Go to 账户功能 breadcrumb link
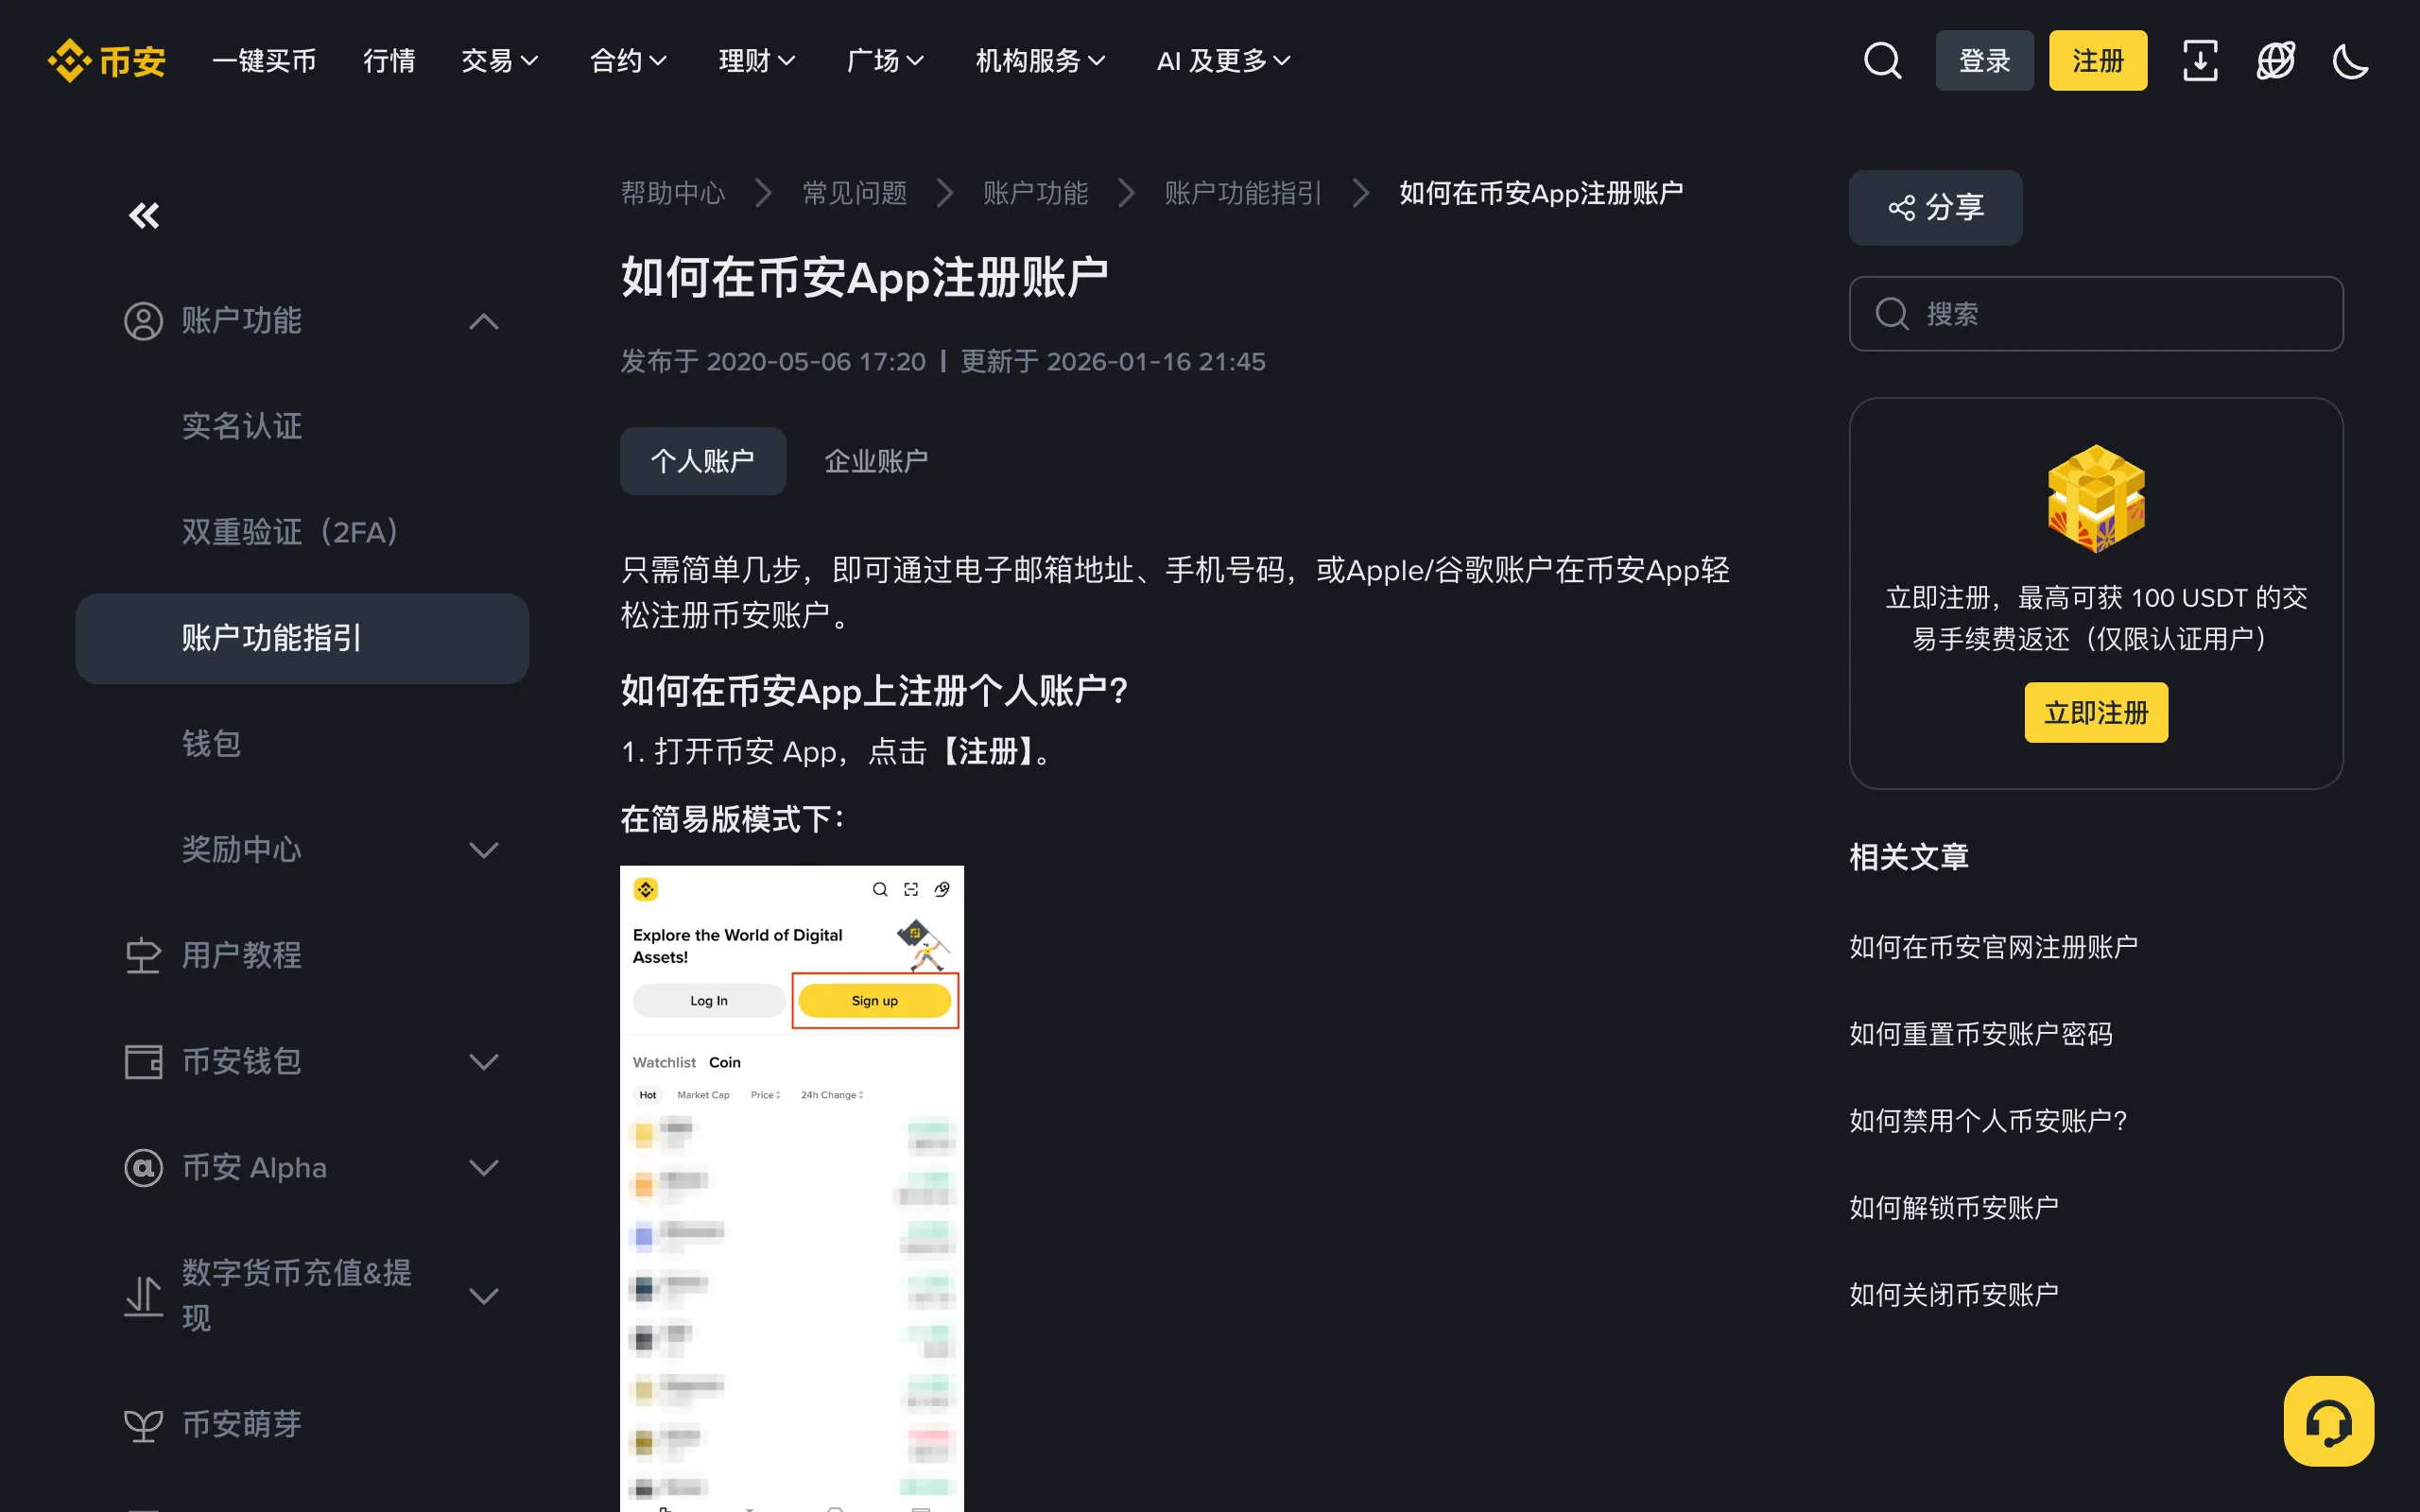Screen dimensions: 2420x1512 1035,193
